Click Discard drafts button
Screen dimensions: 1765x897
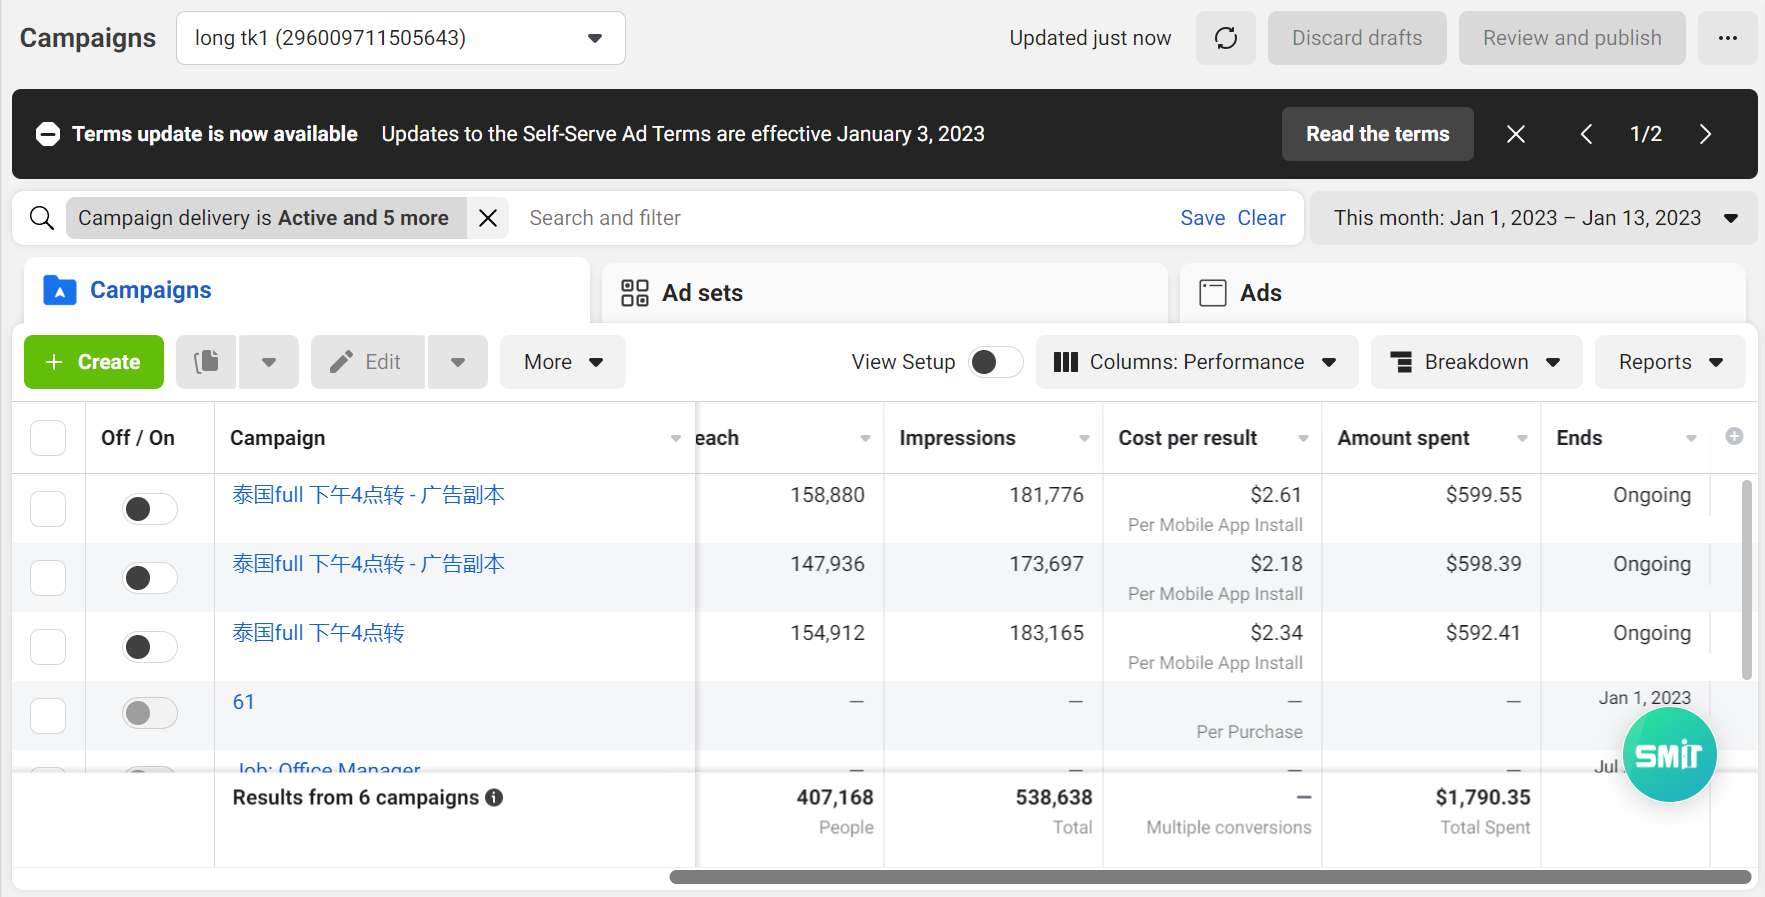tap(1357, 38)
